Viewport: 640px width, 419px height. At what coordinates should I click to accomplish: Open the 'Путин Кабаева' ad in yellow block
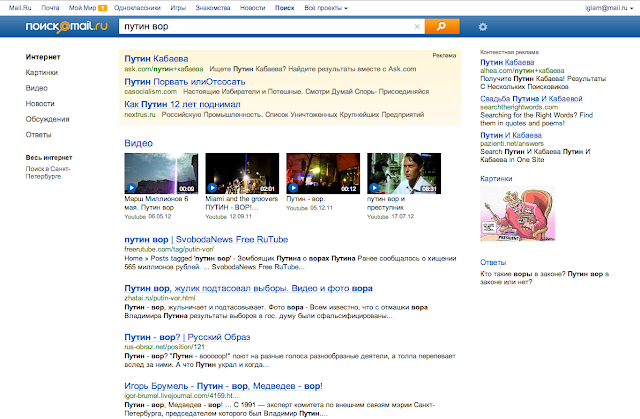tap(156, 59)
